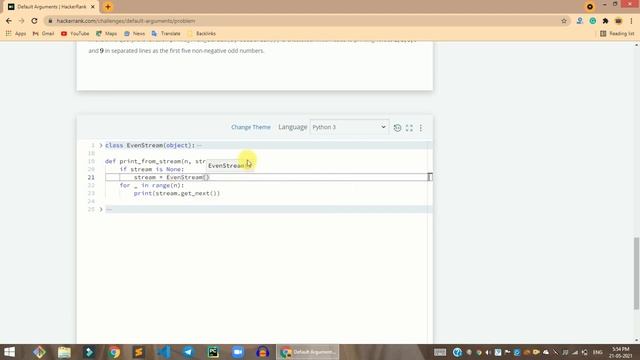
Task: Click the print(stream.get_next()) code line
Action: 177,193
